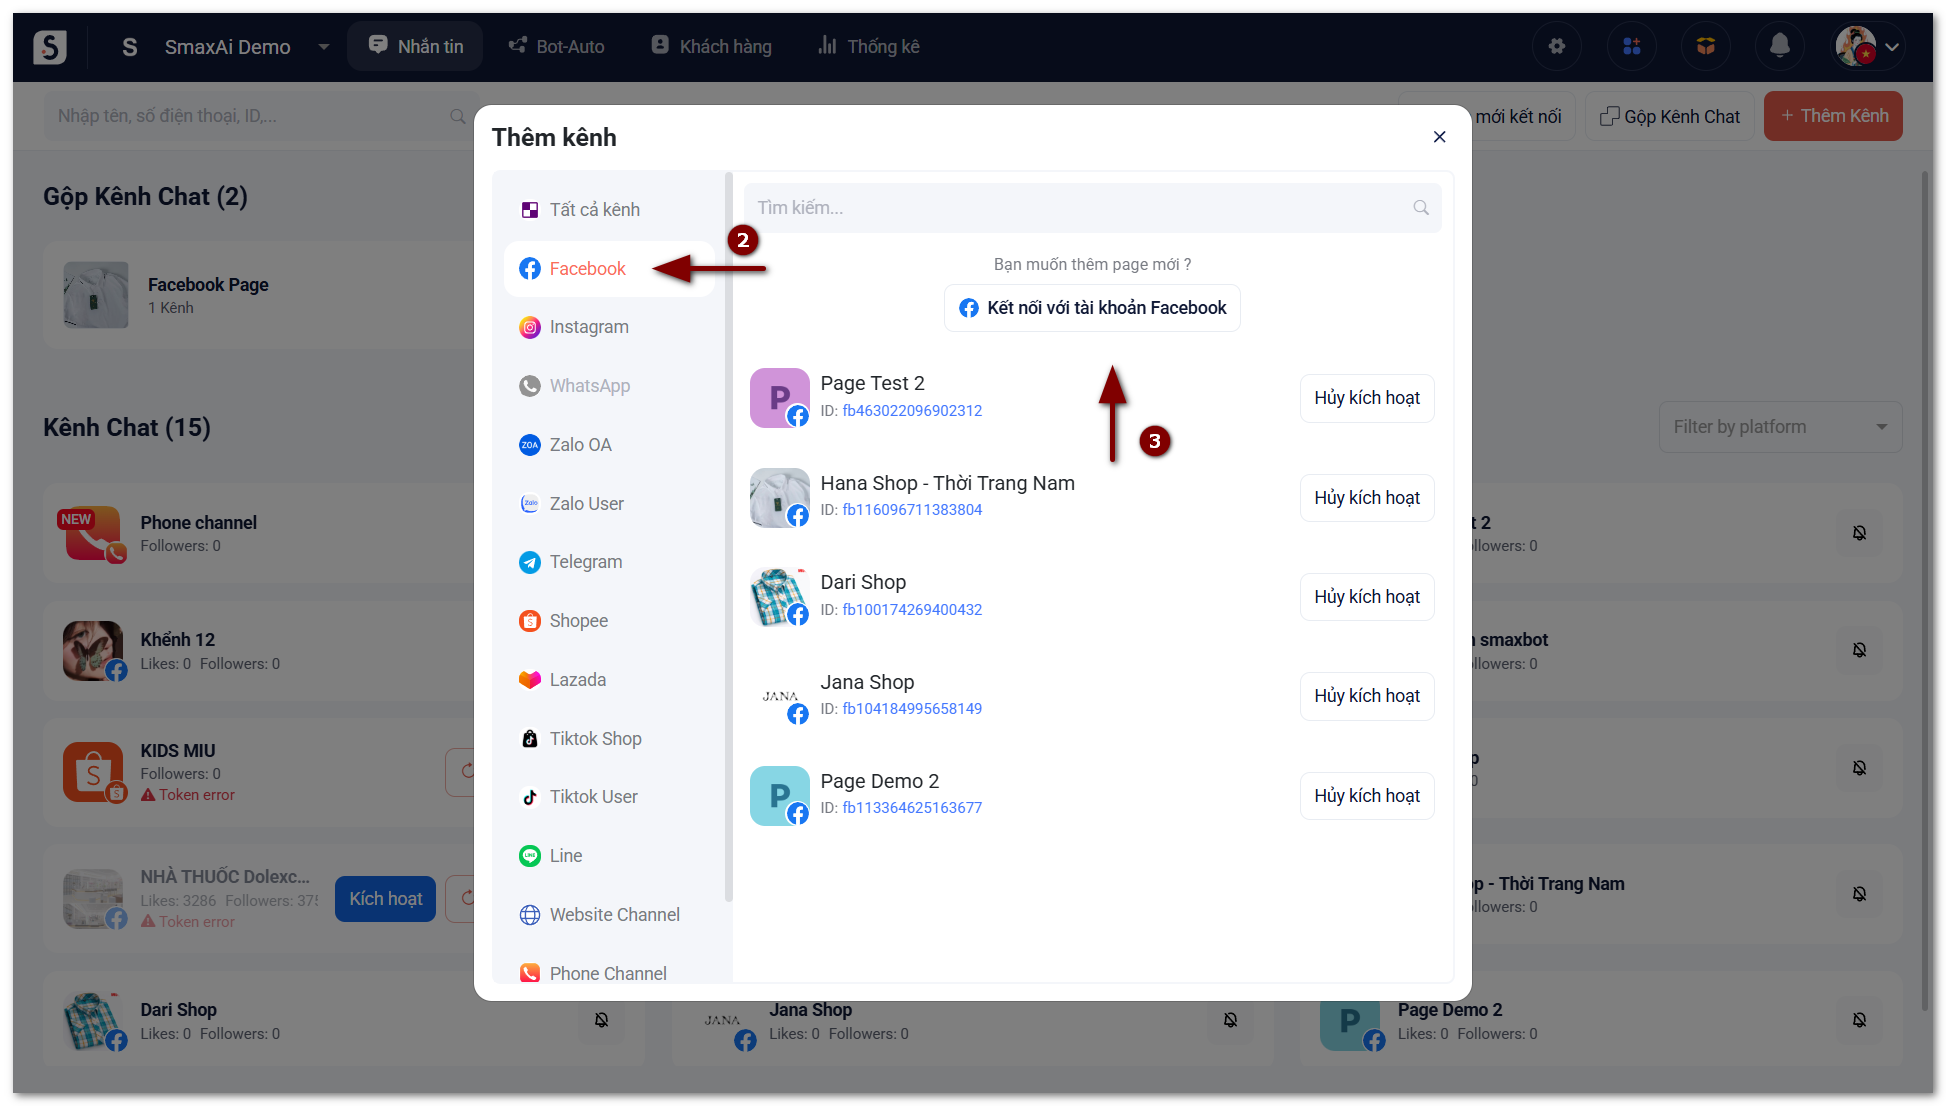1946x1106 pixels.
Task: Click the notification bell in top bar
Action: [1779, 46]
